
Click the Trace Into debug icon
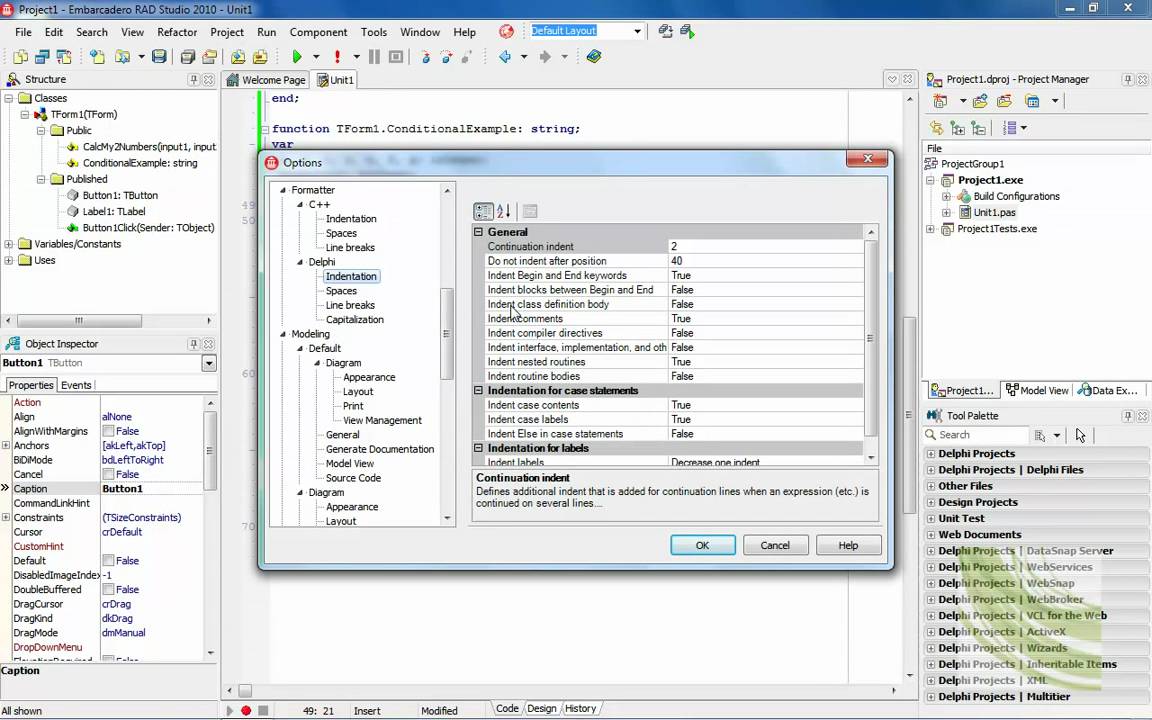pyautogui.click(x=425, y=57)
